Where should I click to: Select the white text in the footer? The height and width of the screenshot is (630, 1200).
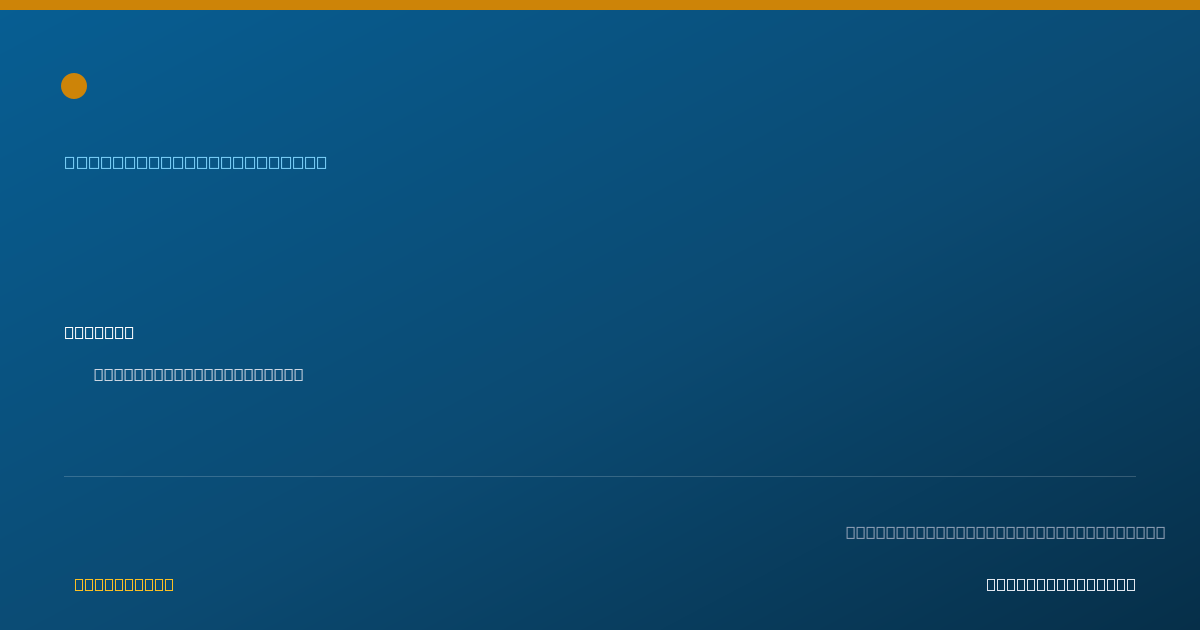point(1061,584)
